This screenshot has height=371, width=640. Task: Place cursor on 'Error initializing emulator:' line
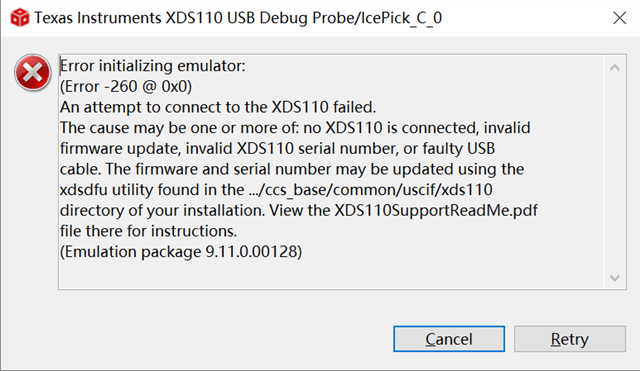click(x=153, y=66)
